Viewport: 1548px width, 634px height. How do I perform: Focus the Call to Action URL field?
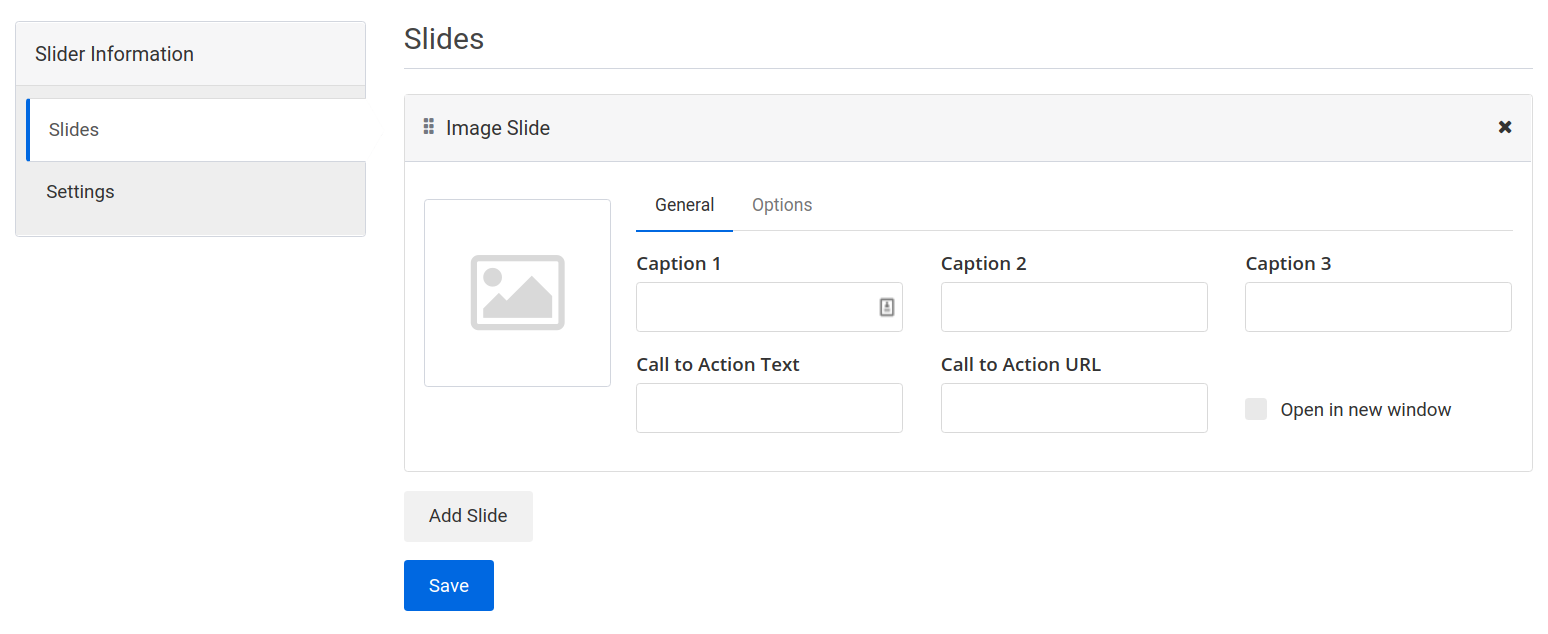(x=1073, y=408)
